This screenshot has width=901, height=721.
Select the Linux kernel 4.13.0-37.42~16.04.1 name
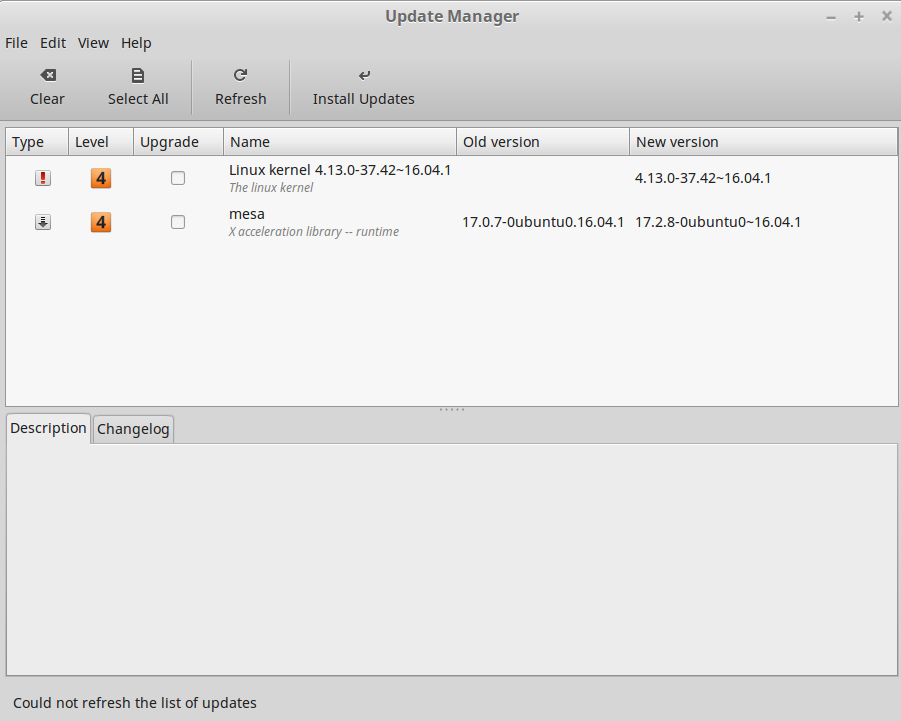340,171
